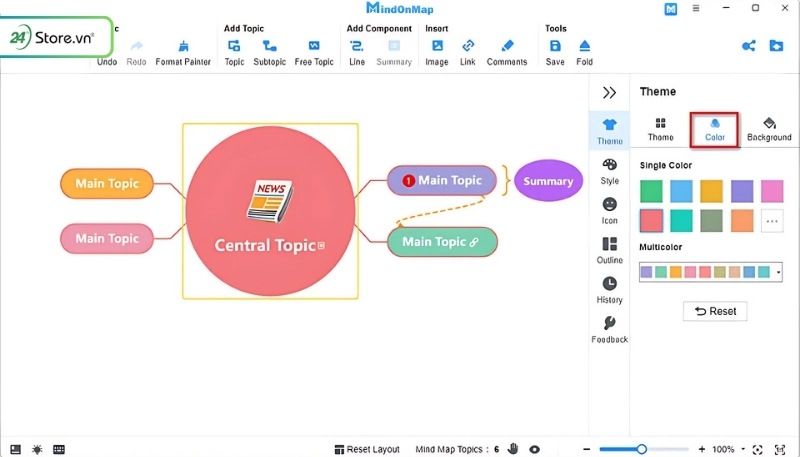This screenshot has width=800, height=457.
Task: Insert a Free Topic
Action: [314, 53]
